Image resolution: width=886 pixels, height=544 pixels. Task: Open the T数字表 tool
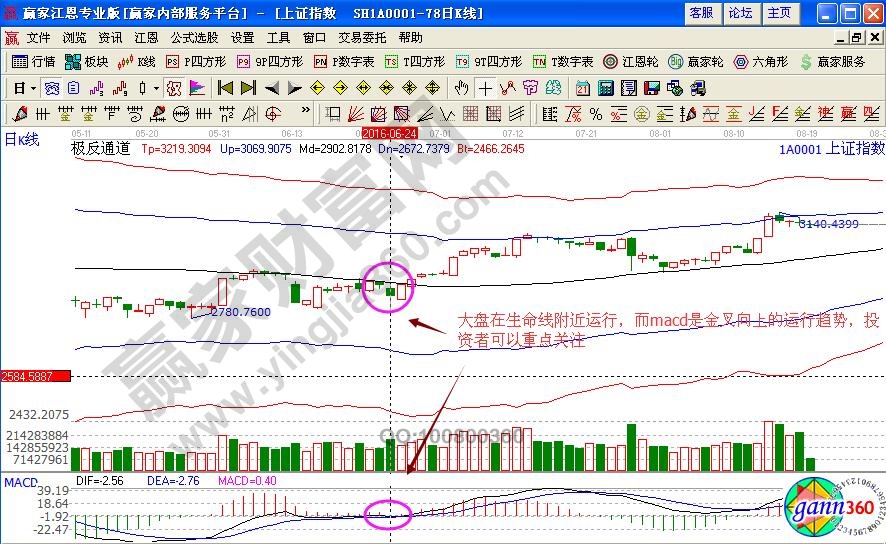click(563, 62)
